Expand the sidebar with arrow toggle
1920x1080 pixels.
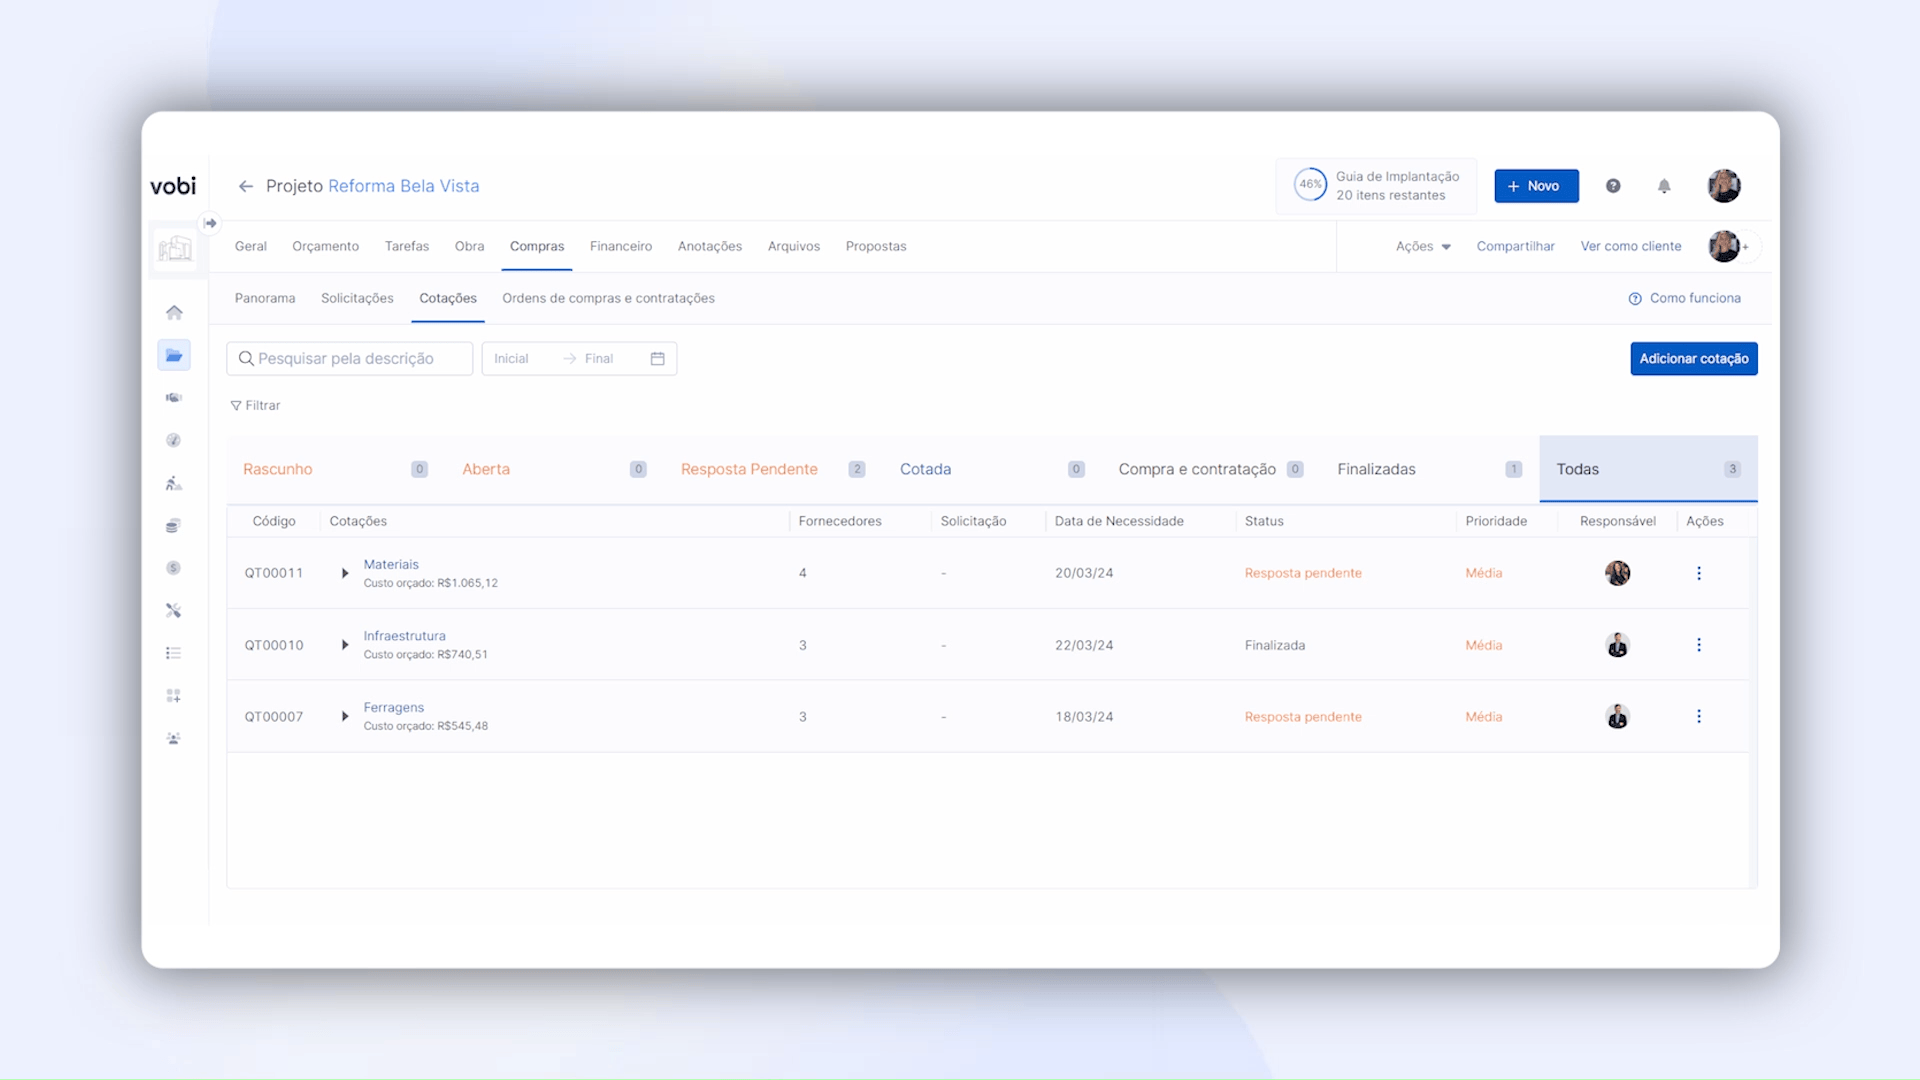pos(210,223)
